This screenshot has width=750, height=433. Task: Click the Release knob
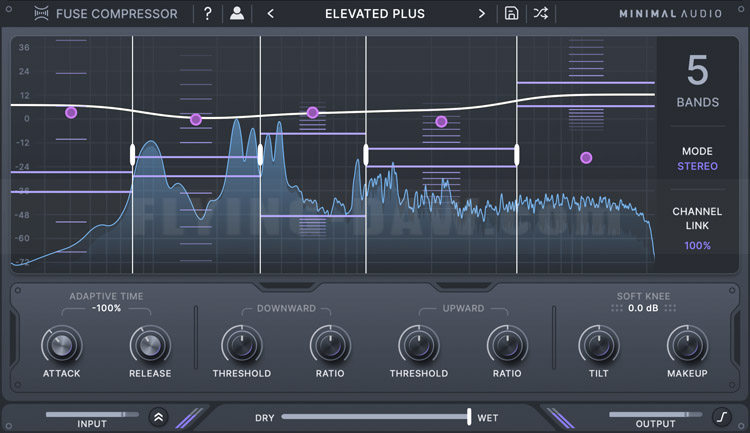150,345
